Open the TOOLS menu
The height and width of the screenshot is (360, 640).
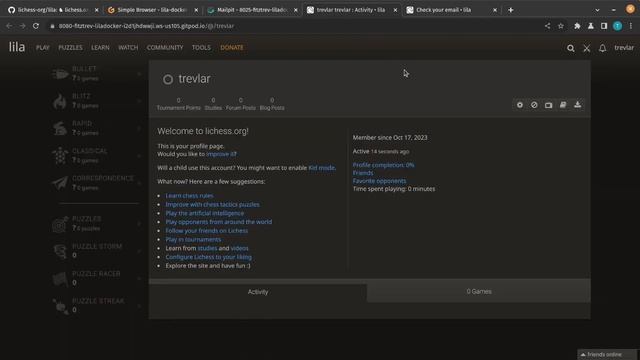[201, 48]
